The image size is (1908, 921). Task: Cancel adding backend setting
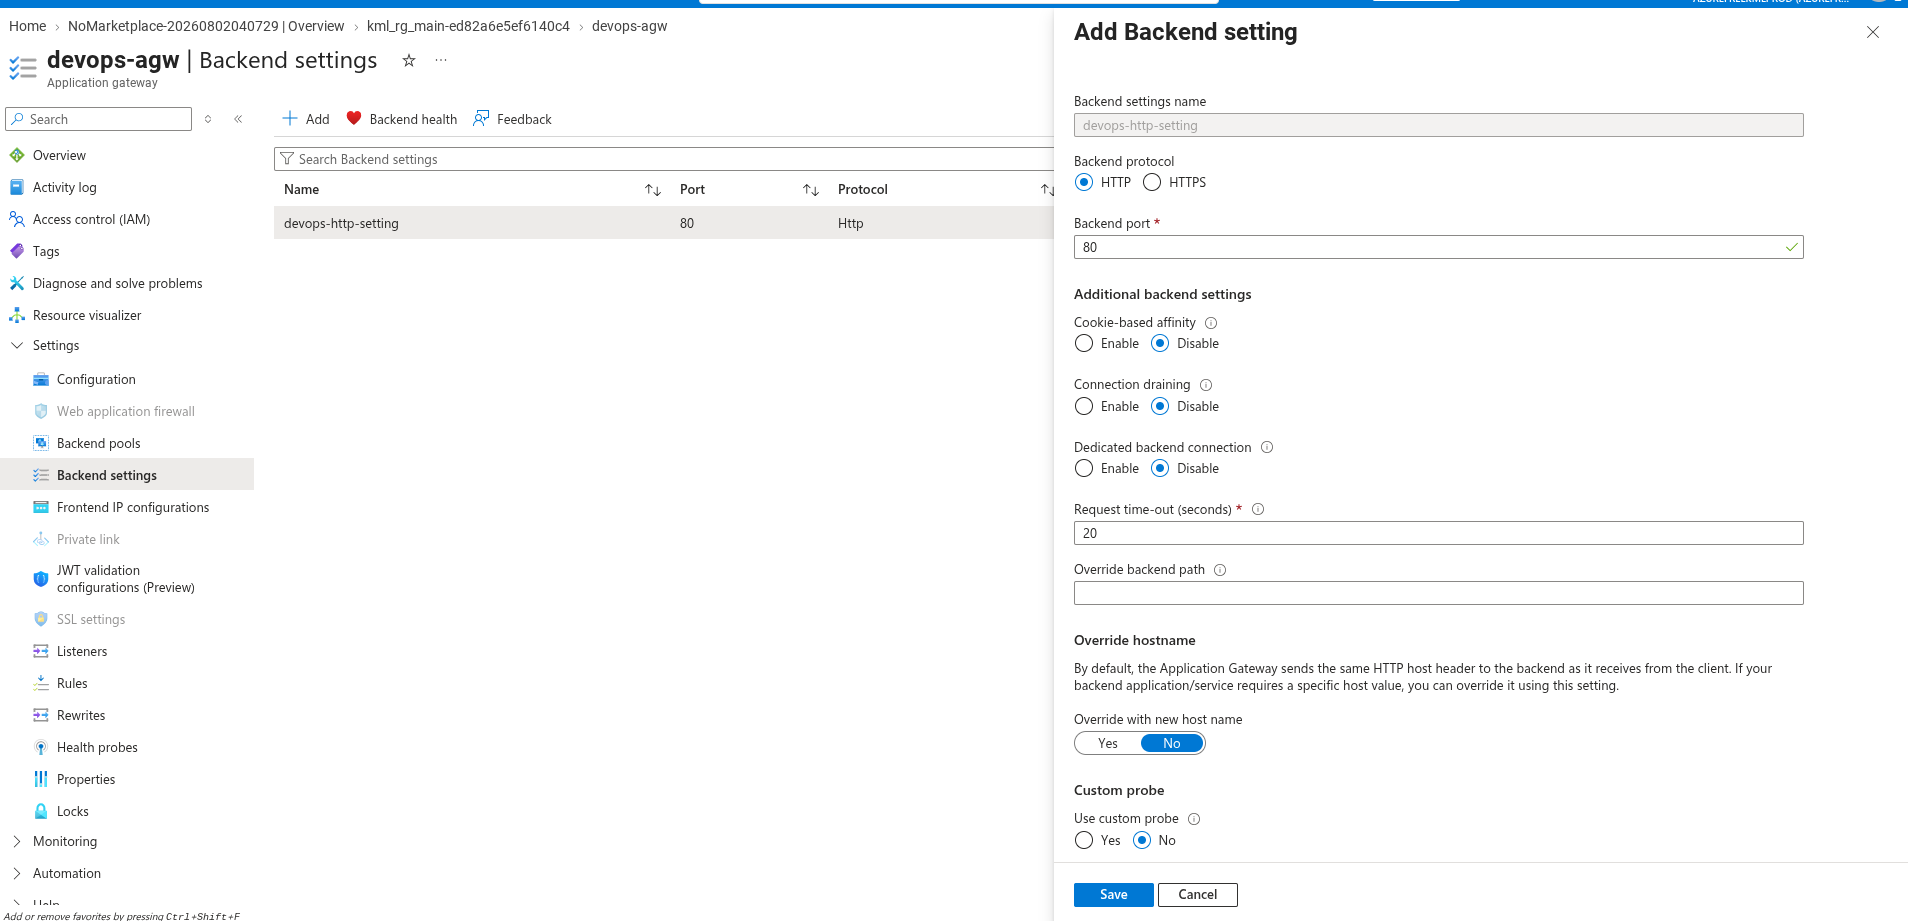(1197, 895)
